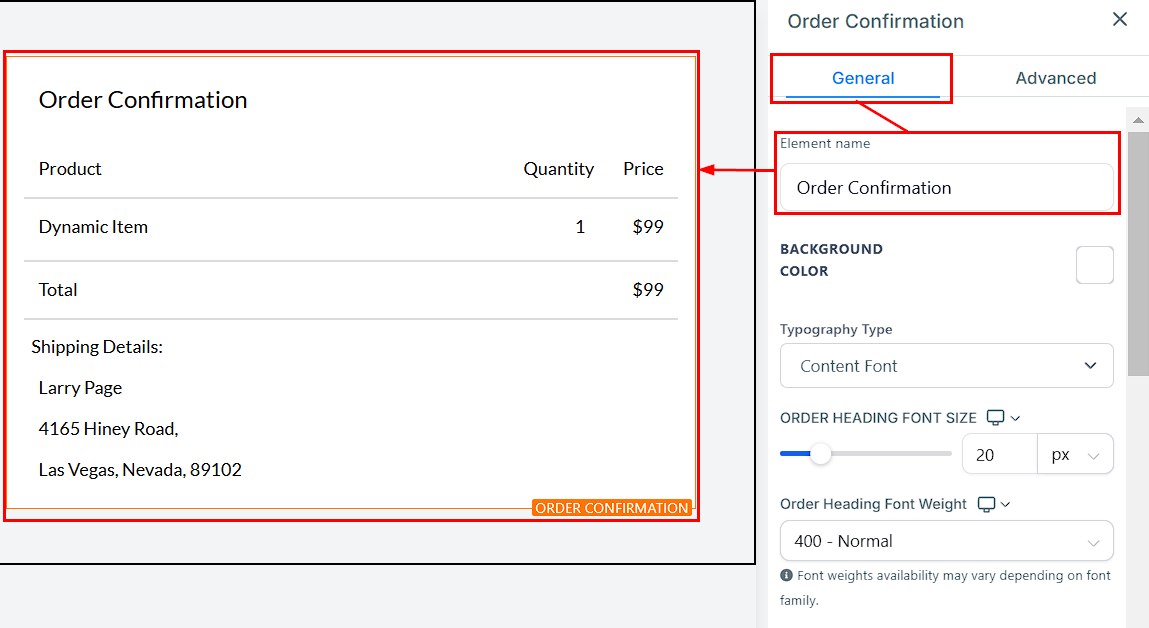The image size is (1149, 628).
Task: Click the Element name input field
Action: [x=945, y=188]
